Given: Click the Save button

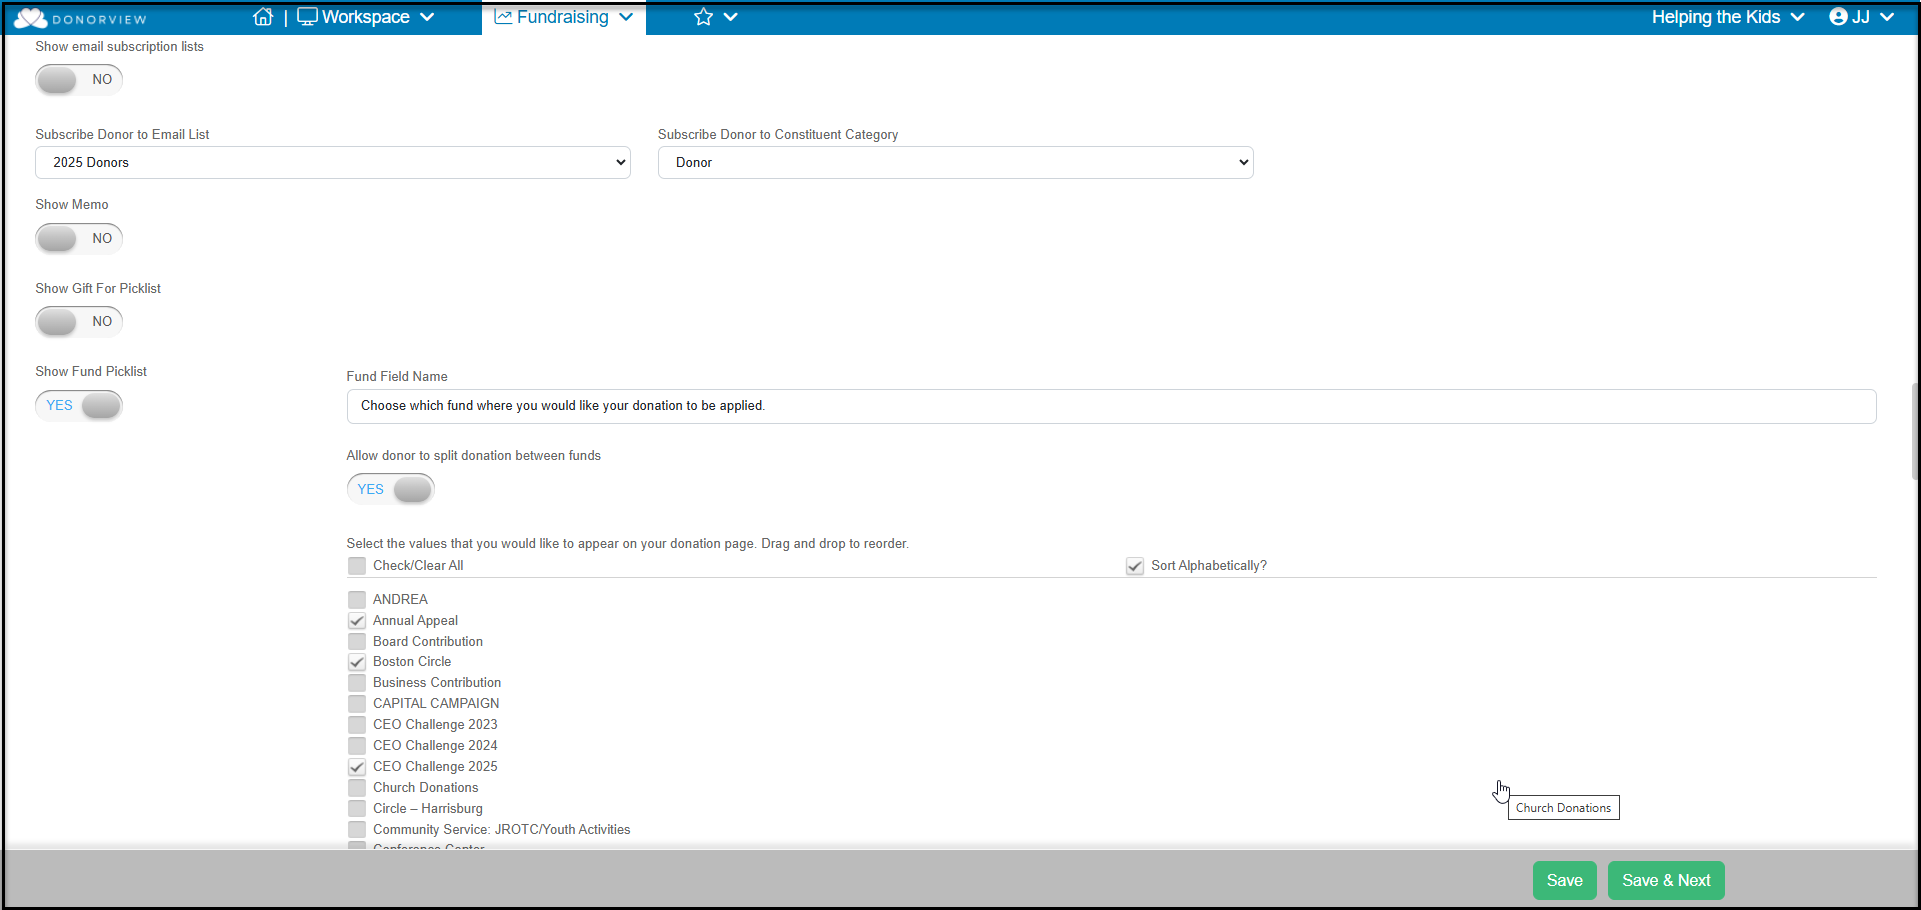Looking at the screenshot, I should [x=1564, y=881].
